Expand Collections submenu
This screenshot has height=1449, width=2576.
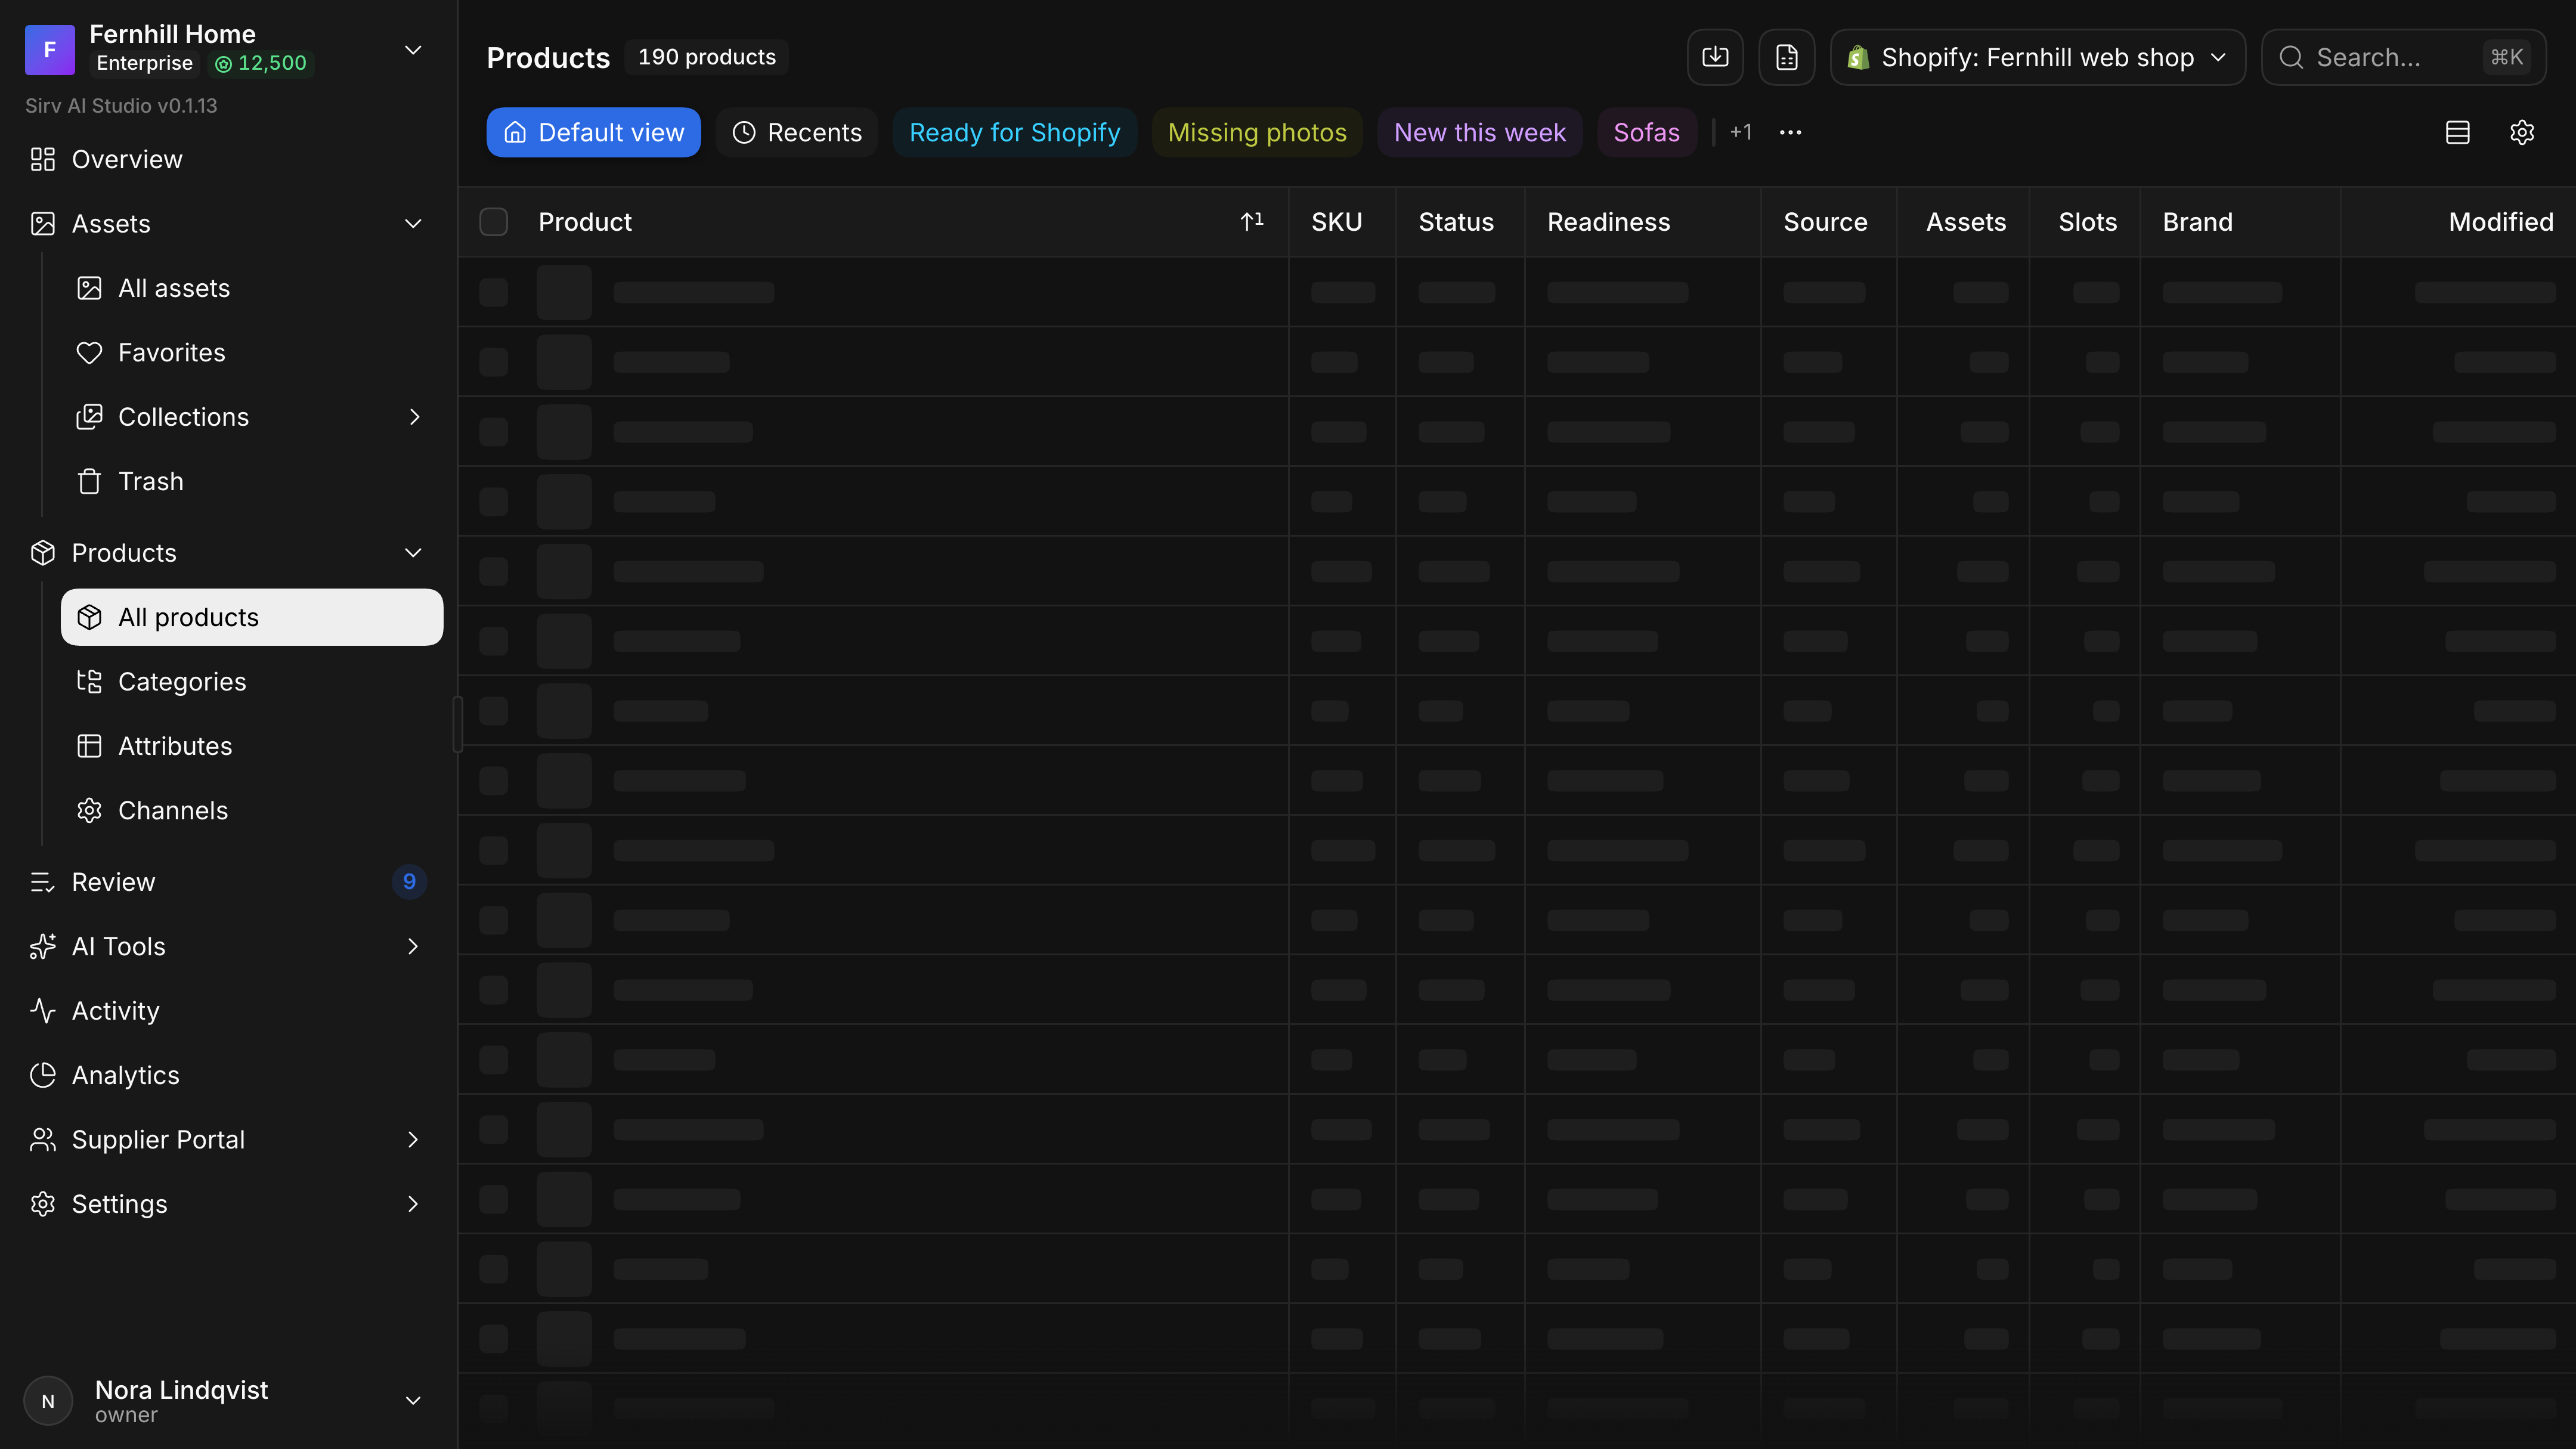[x=414, y=417]
